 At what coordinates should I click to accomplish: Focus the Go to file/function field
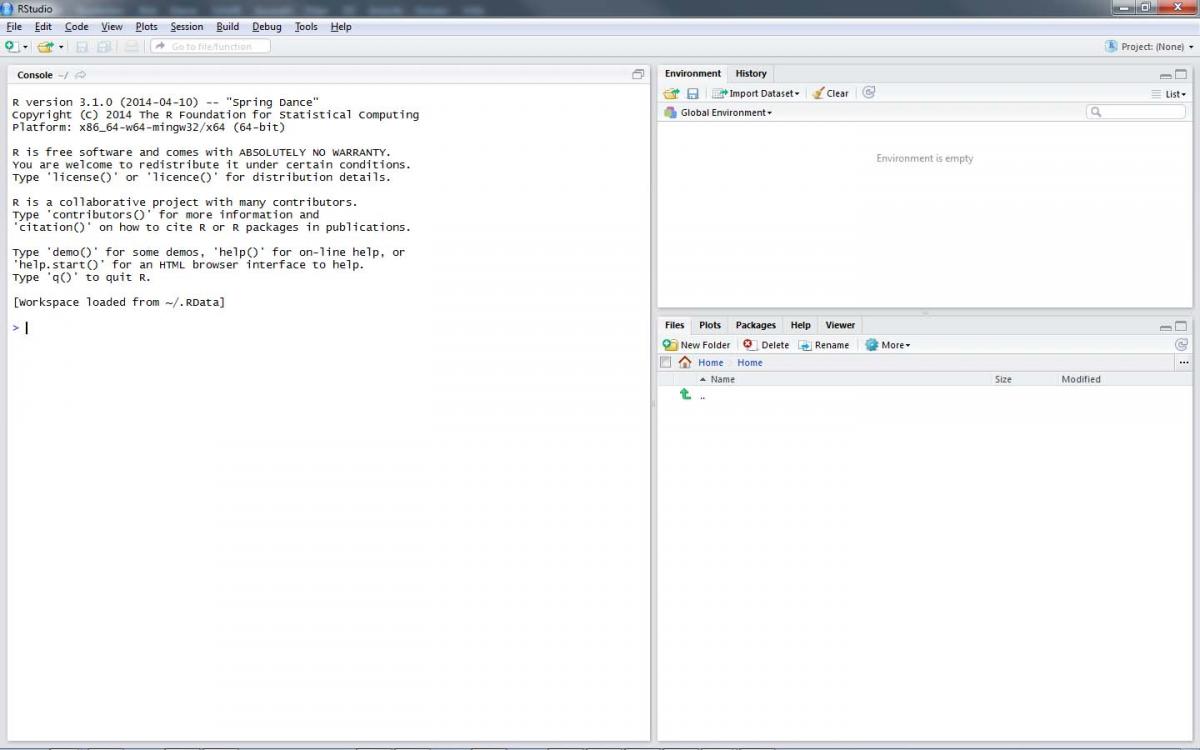pos(210,46)
